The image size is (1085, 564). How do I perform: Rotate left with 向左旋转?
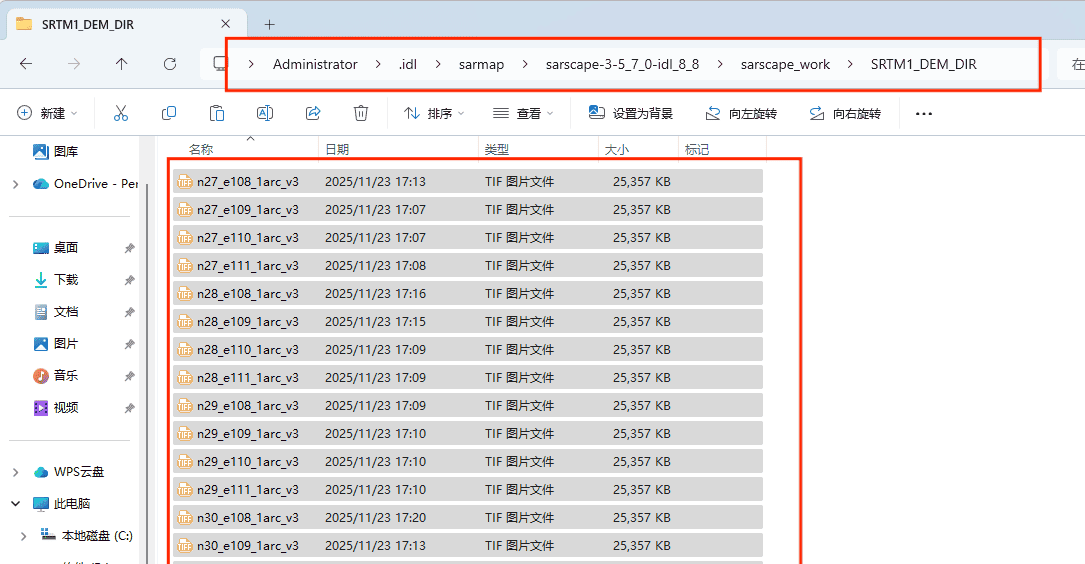pos(741,113)
